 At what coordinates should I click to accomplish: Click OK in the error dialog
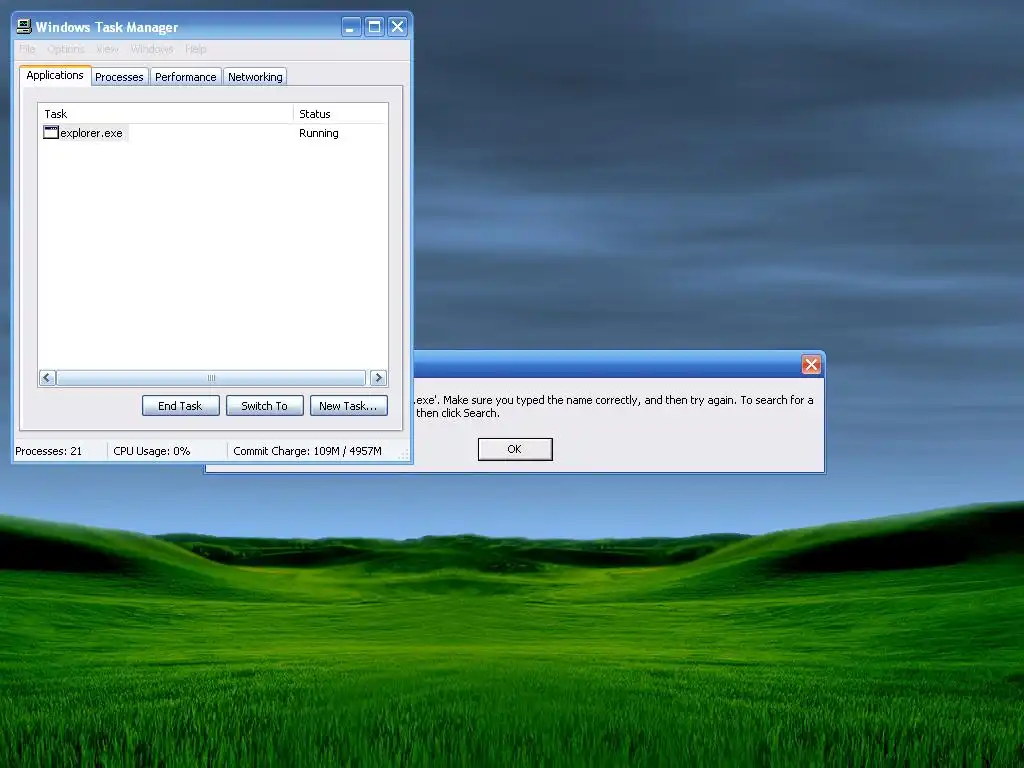[x=515, y=449]
